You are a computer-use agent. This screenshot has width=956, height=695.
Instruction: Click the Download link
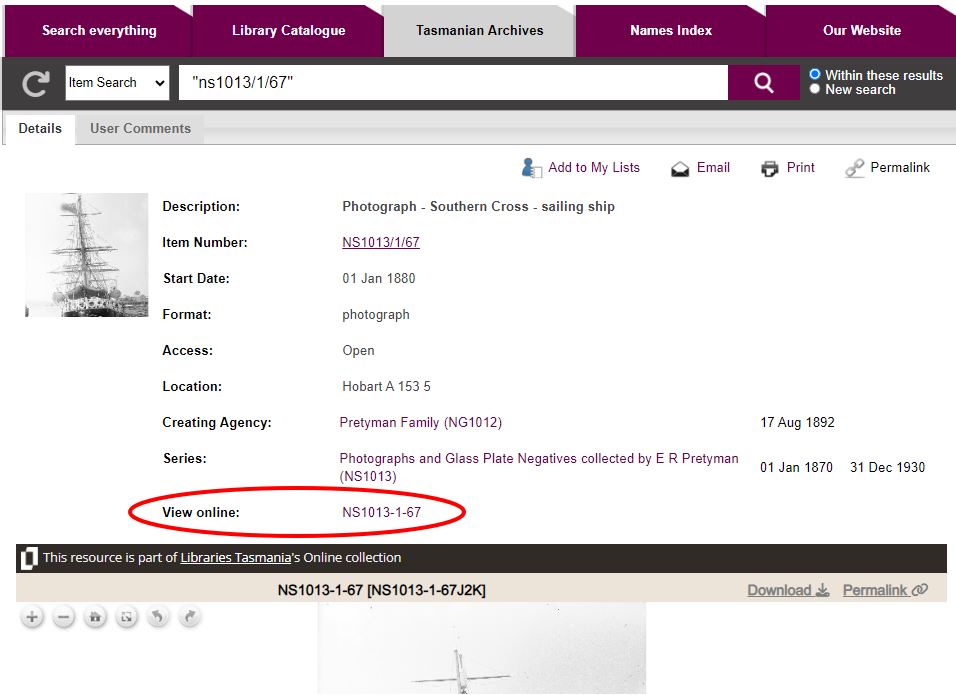point(788,590)
